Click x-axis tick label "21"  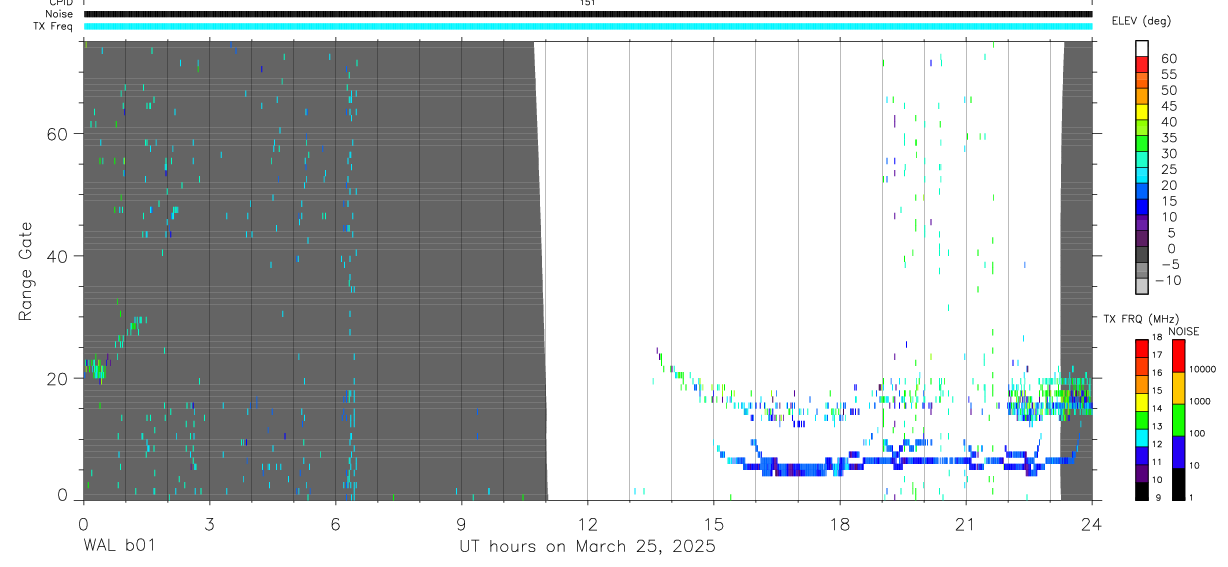coord(966,523)
